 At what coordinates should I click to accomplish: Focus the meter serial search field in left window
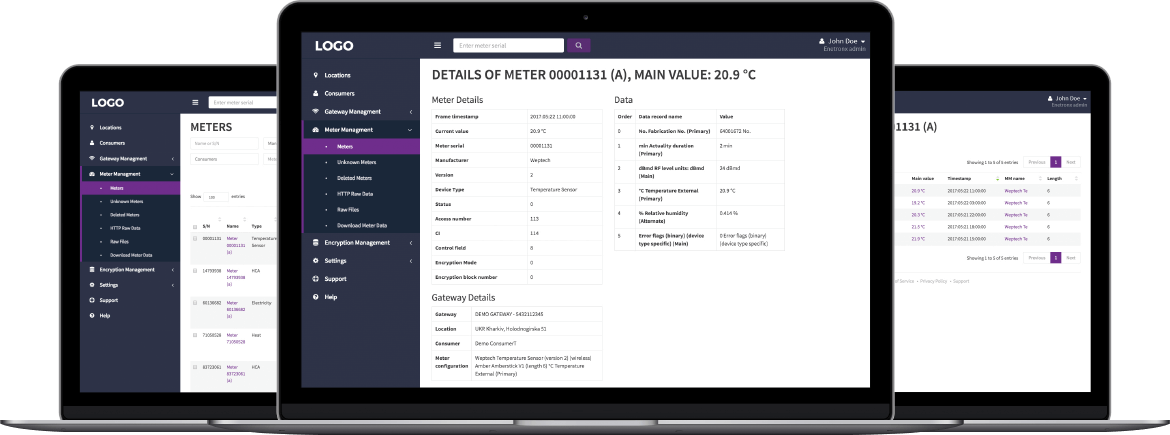243,102
